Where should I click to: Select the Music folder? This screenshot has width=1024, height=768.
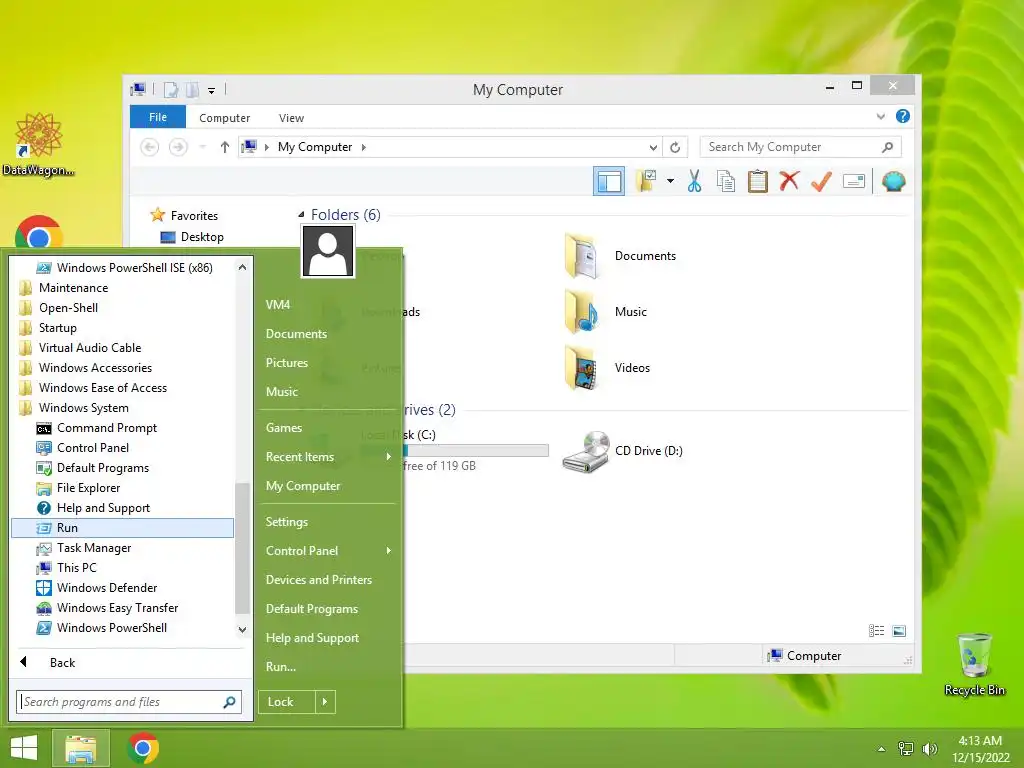[x=605, y=312]
